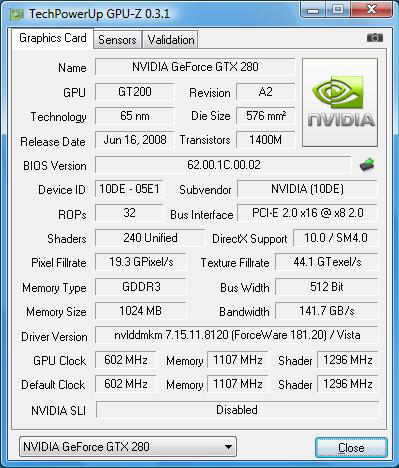Click the GPU Clock field 602 MHz
Image resolution: width=399 pixels, height=468 pixels.
[126, 360]
